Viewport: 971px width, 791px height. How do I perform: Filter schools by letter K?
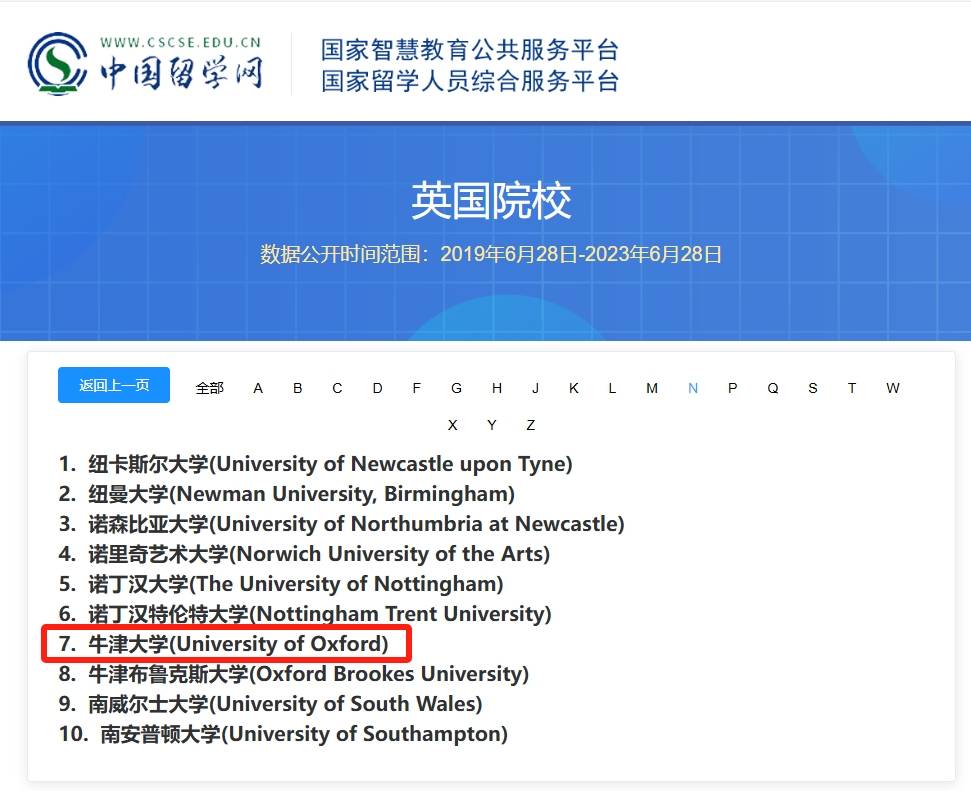coord(574,388)
